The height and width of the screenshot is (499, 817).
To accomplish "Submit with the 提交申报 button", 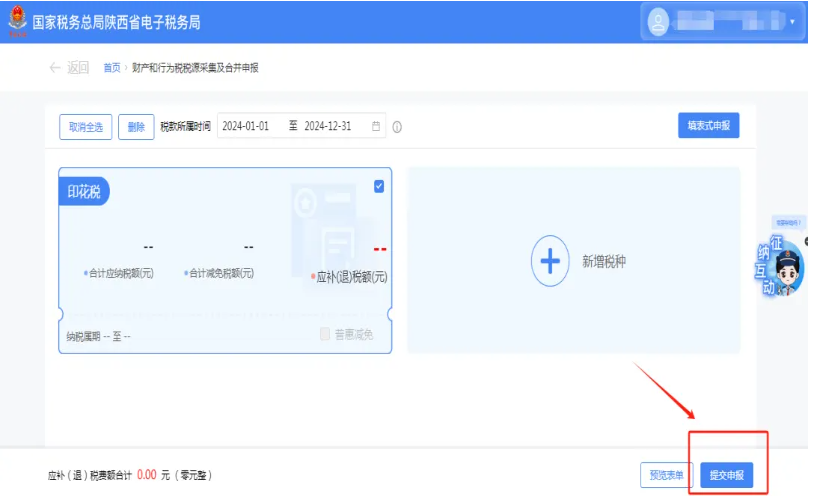I will coord(726,475).
